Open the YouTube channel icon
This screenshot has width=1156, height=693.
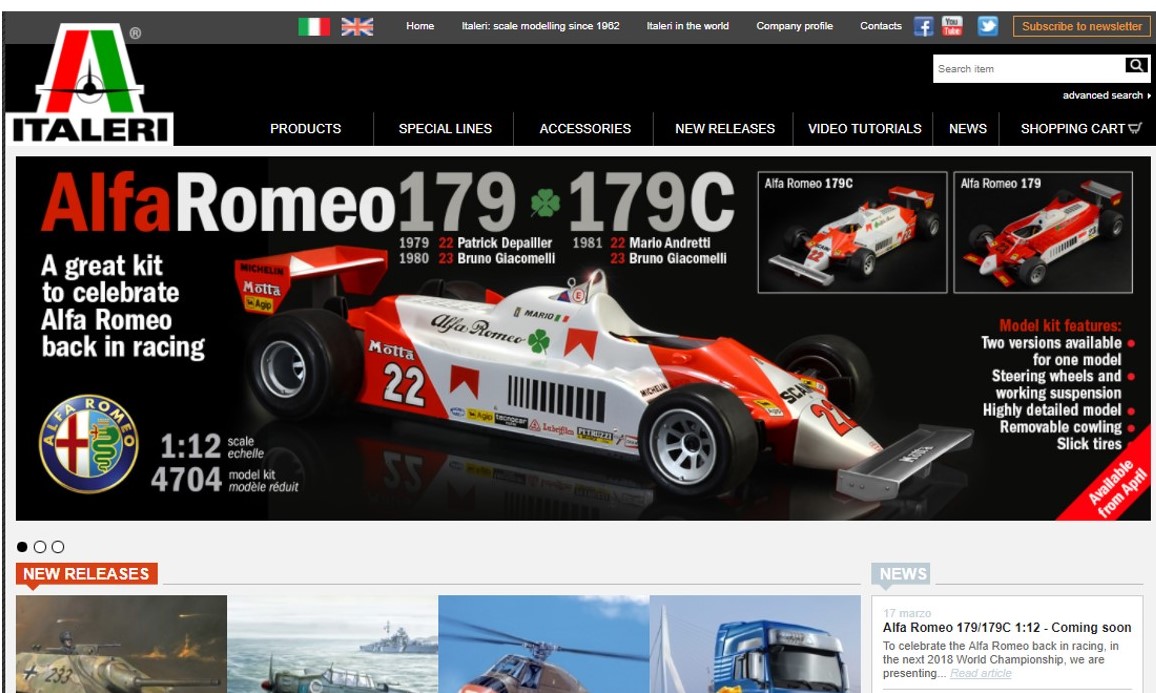[953, 27]
